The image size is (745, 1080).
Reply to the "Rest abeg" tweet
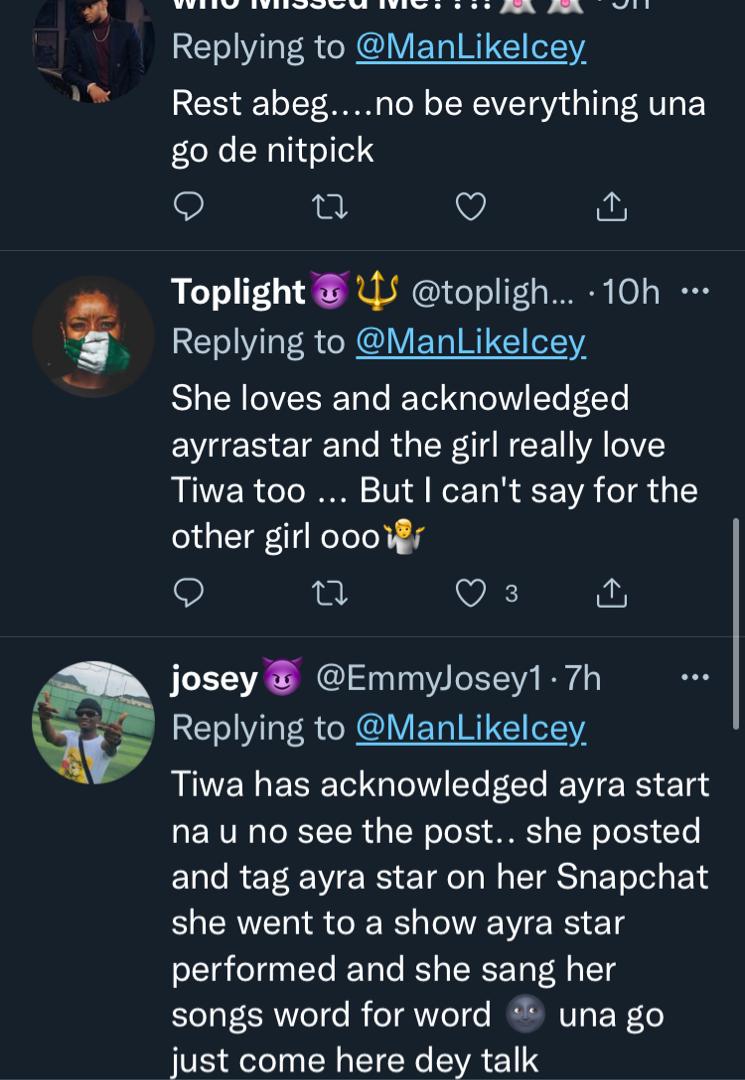click(x=188, y=206)
